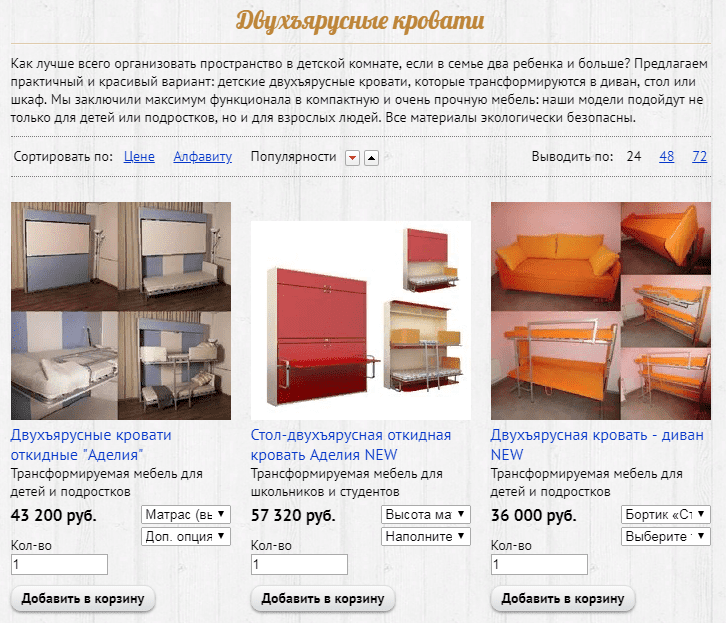726x623 pixels.
Task: Sort products by Цене link
Action: click(x=139, y=156)
